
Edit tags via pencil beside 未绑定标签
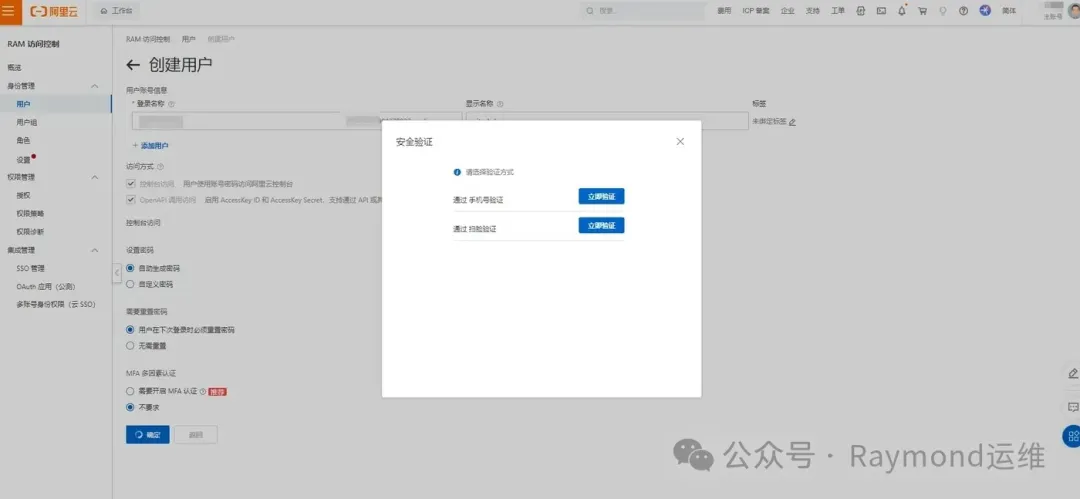pos(792,122)
